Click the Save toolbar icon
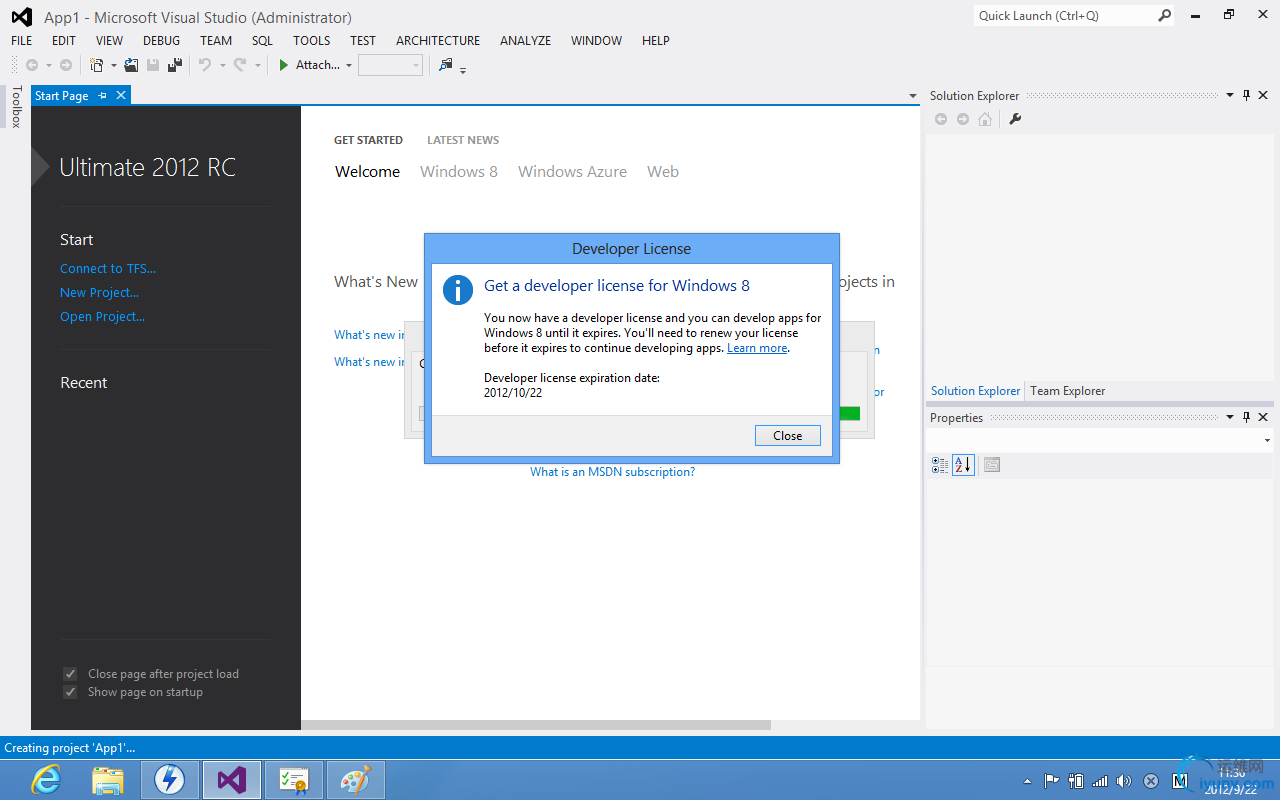This screenshot has height=800, width=1280. click(153, 65)
